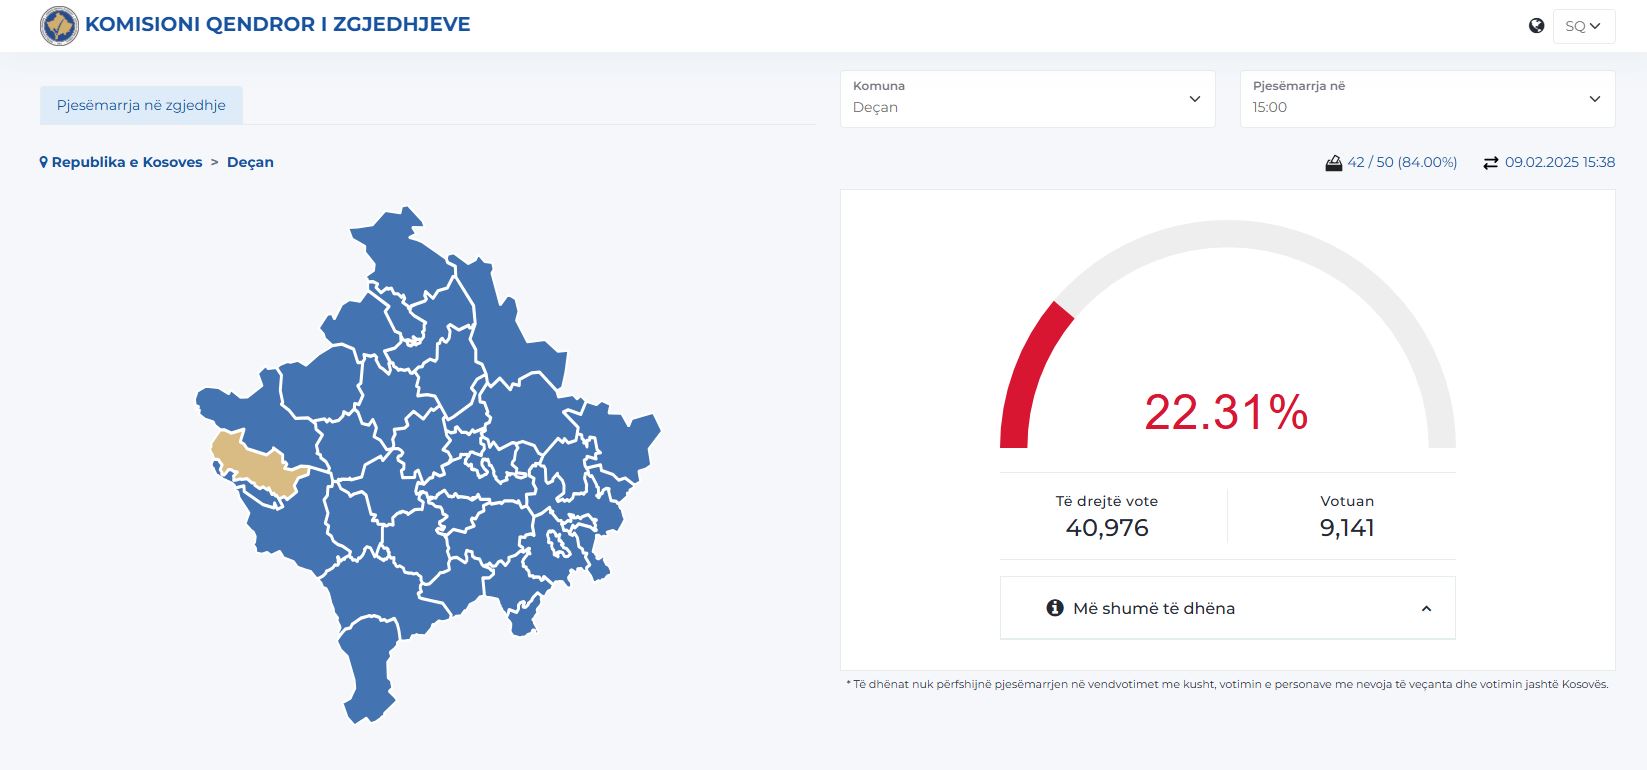Click the globe language icon
Image resolution: width=1647 pixels, height=770 pixels.
click(1536, 26)
